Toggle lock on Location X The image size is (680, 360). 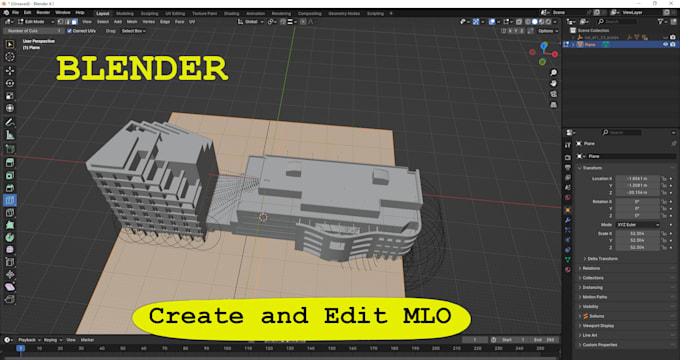(664, 179)
